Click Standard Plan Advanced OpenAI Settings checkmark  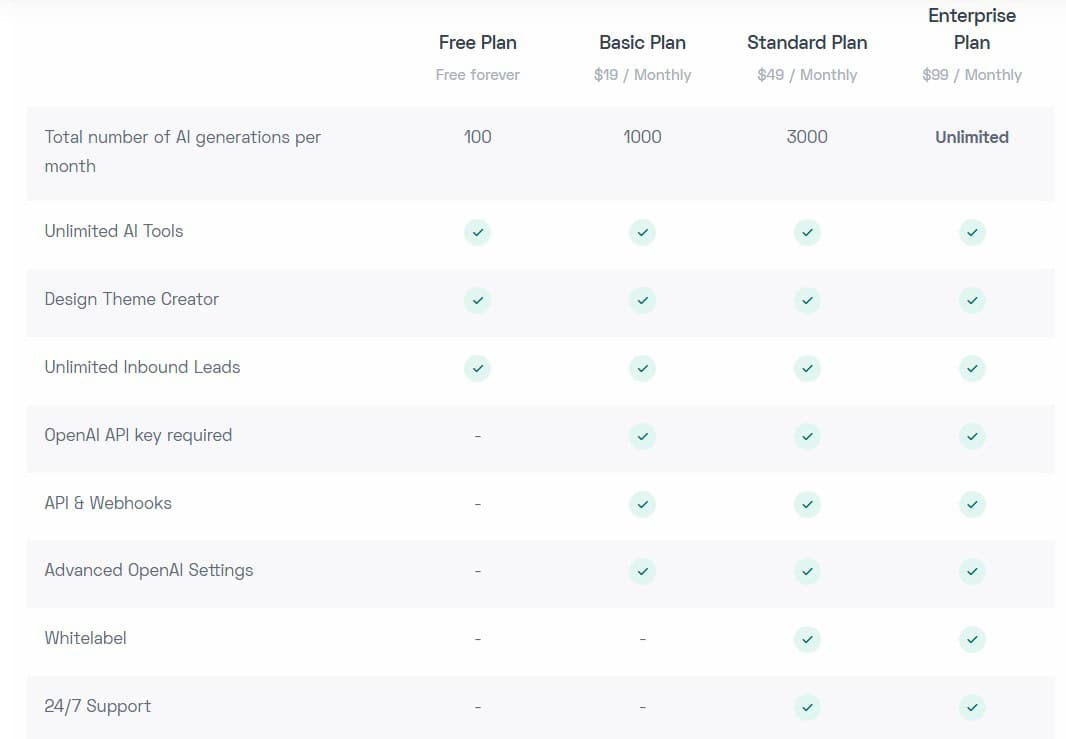click(807, 572)
